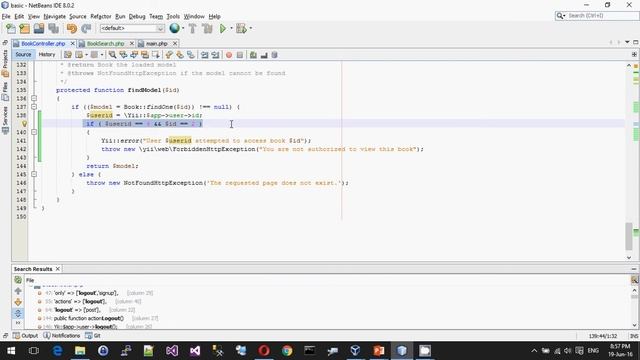This screenshot has width=640, height=360.
Task: Toggle Highlight Search in editor toolbar
Action: tap(144, 55)
